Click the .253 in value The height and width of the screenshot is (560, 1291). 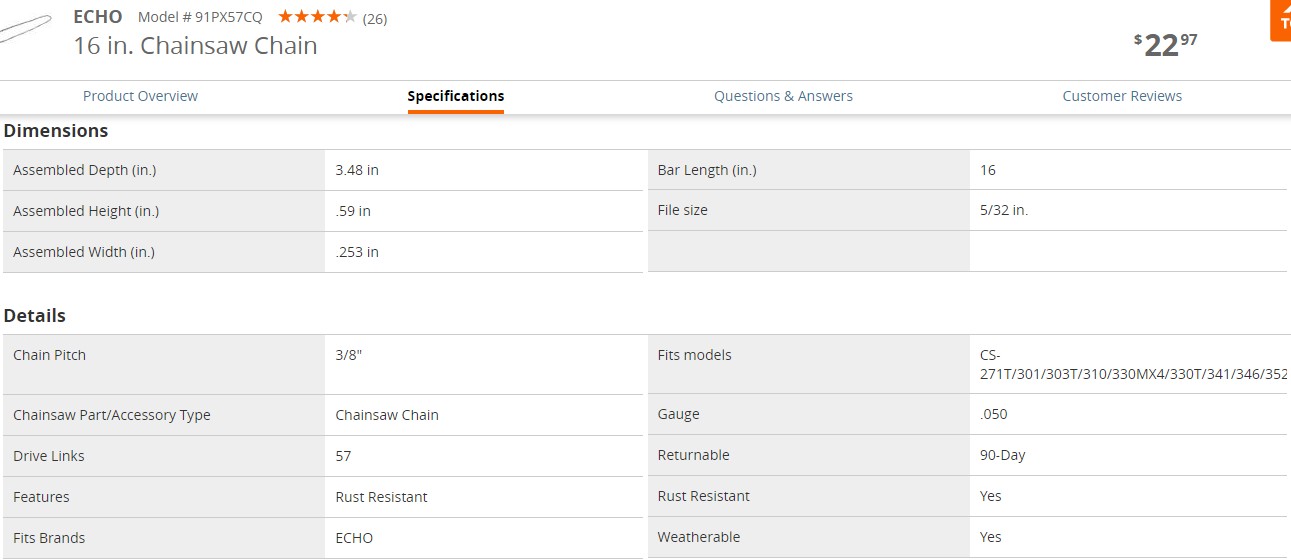tap(357, 252)
